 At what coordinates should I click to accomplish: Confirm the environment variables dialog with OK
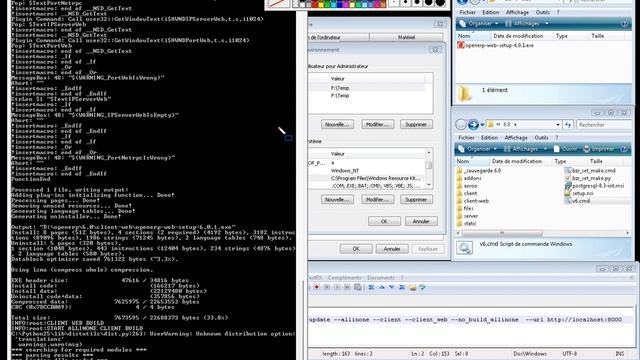pos(384,221)
